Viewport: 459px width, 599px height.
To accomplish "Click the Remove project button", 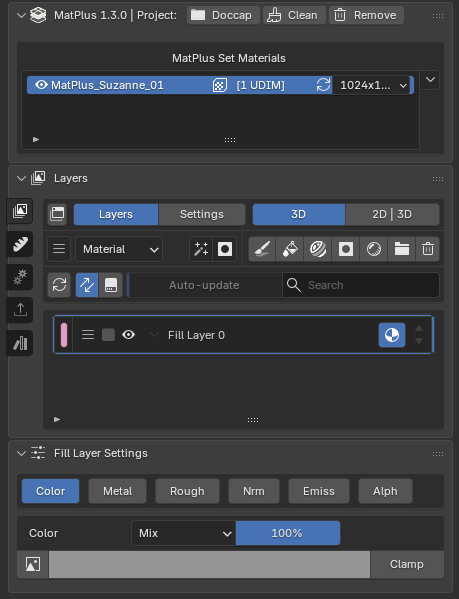I will pyautogui.click(x=366, y=15).
